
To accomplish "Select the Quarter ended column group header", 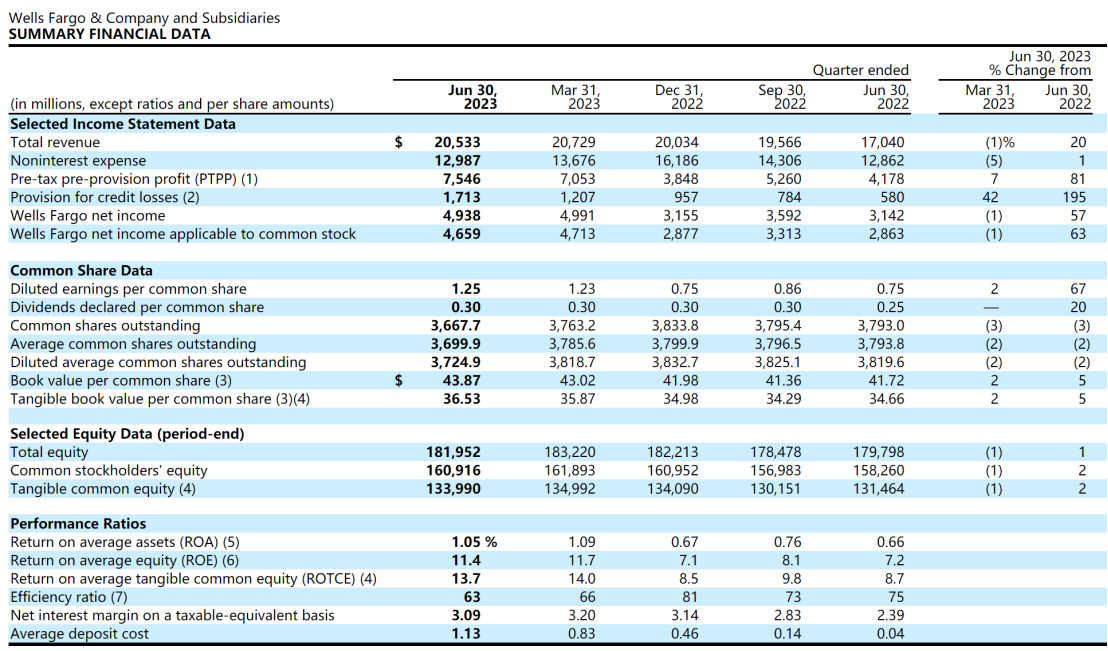I will tap(860, 70).
